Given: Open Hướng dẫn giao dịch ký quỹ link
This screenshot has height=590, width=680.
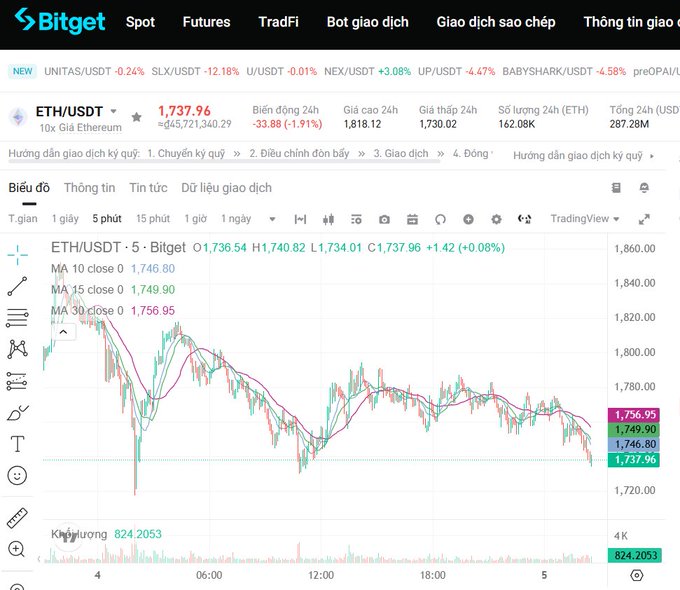Looking at the screenshot, I should click(578, 156).
